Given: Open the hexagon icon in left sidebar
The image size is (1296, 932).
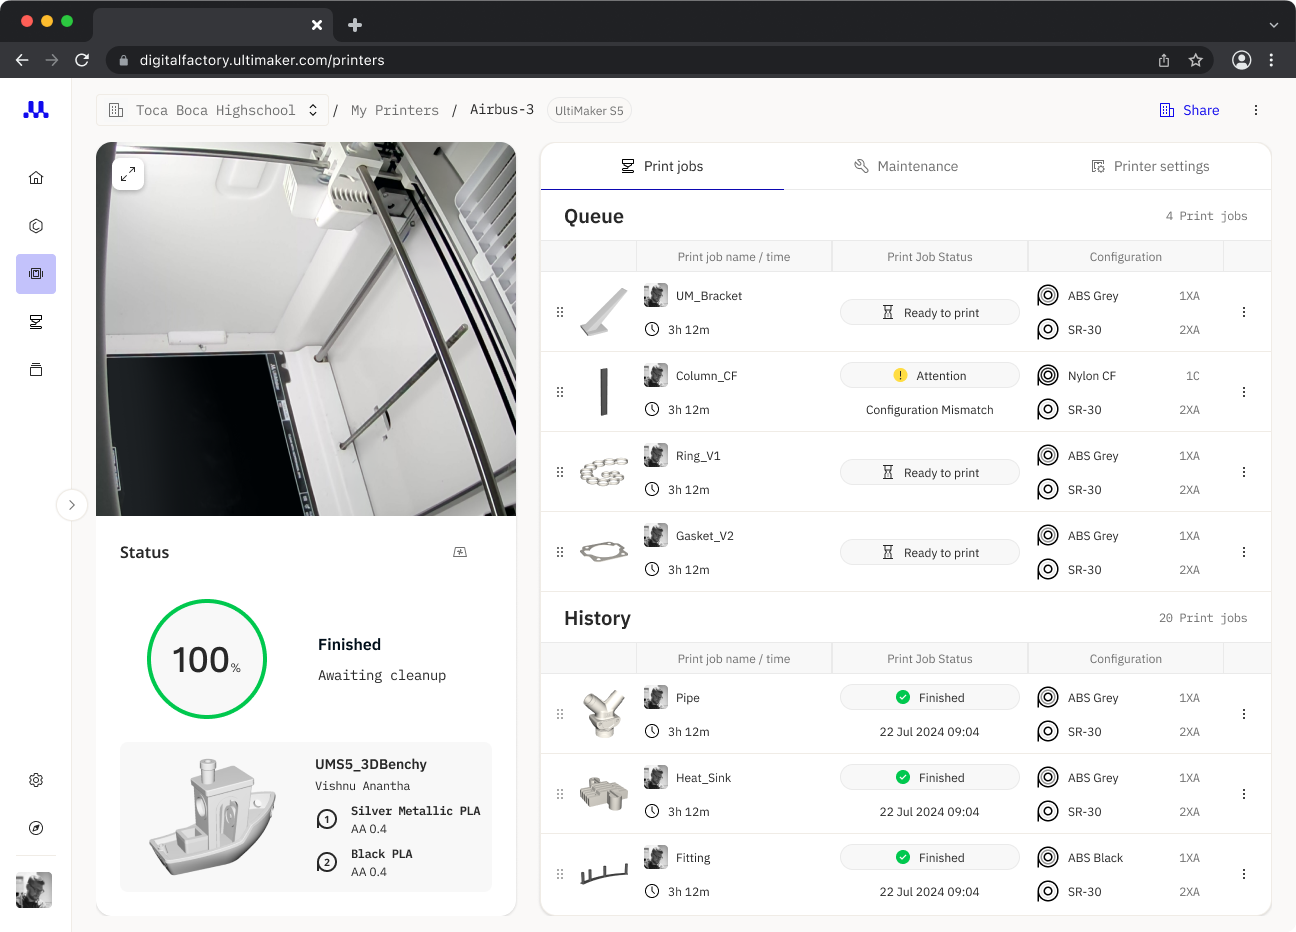Looking at the screenshot, I should point(36,226).
